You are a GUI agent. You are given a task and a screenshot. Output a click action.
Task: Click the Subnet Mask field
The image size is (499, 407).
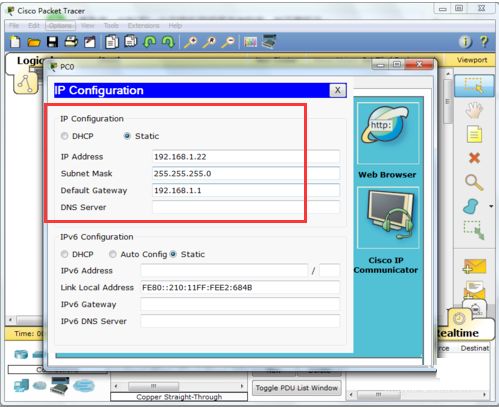point(246,173)
